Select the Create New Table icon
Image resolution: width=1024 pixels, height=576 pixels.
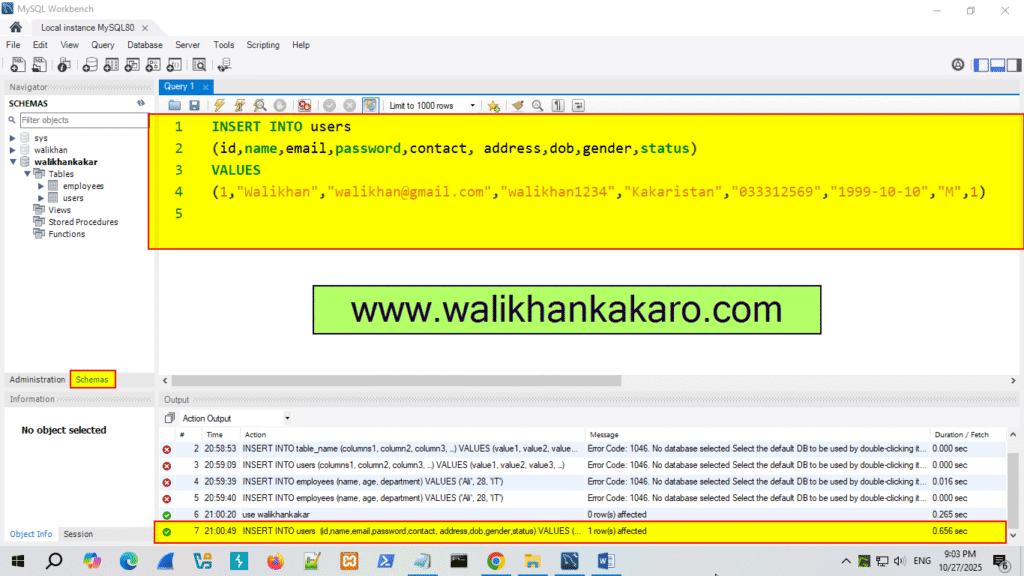tap(112, 64)
